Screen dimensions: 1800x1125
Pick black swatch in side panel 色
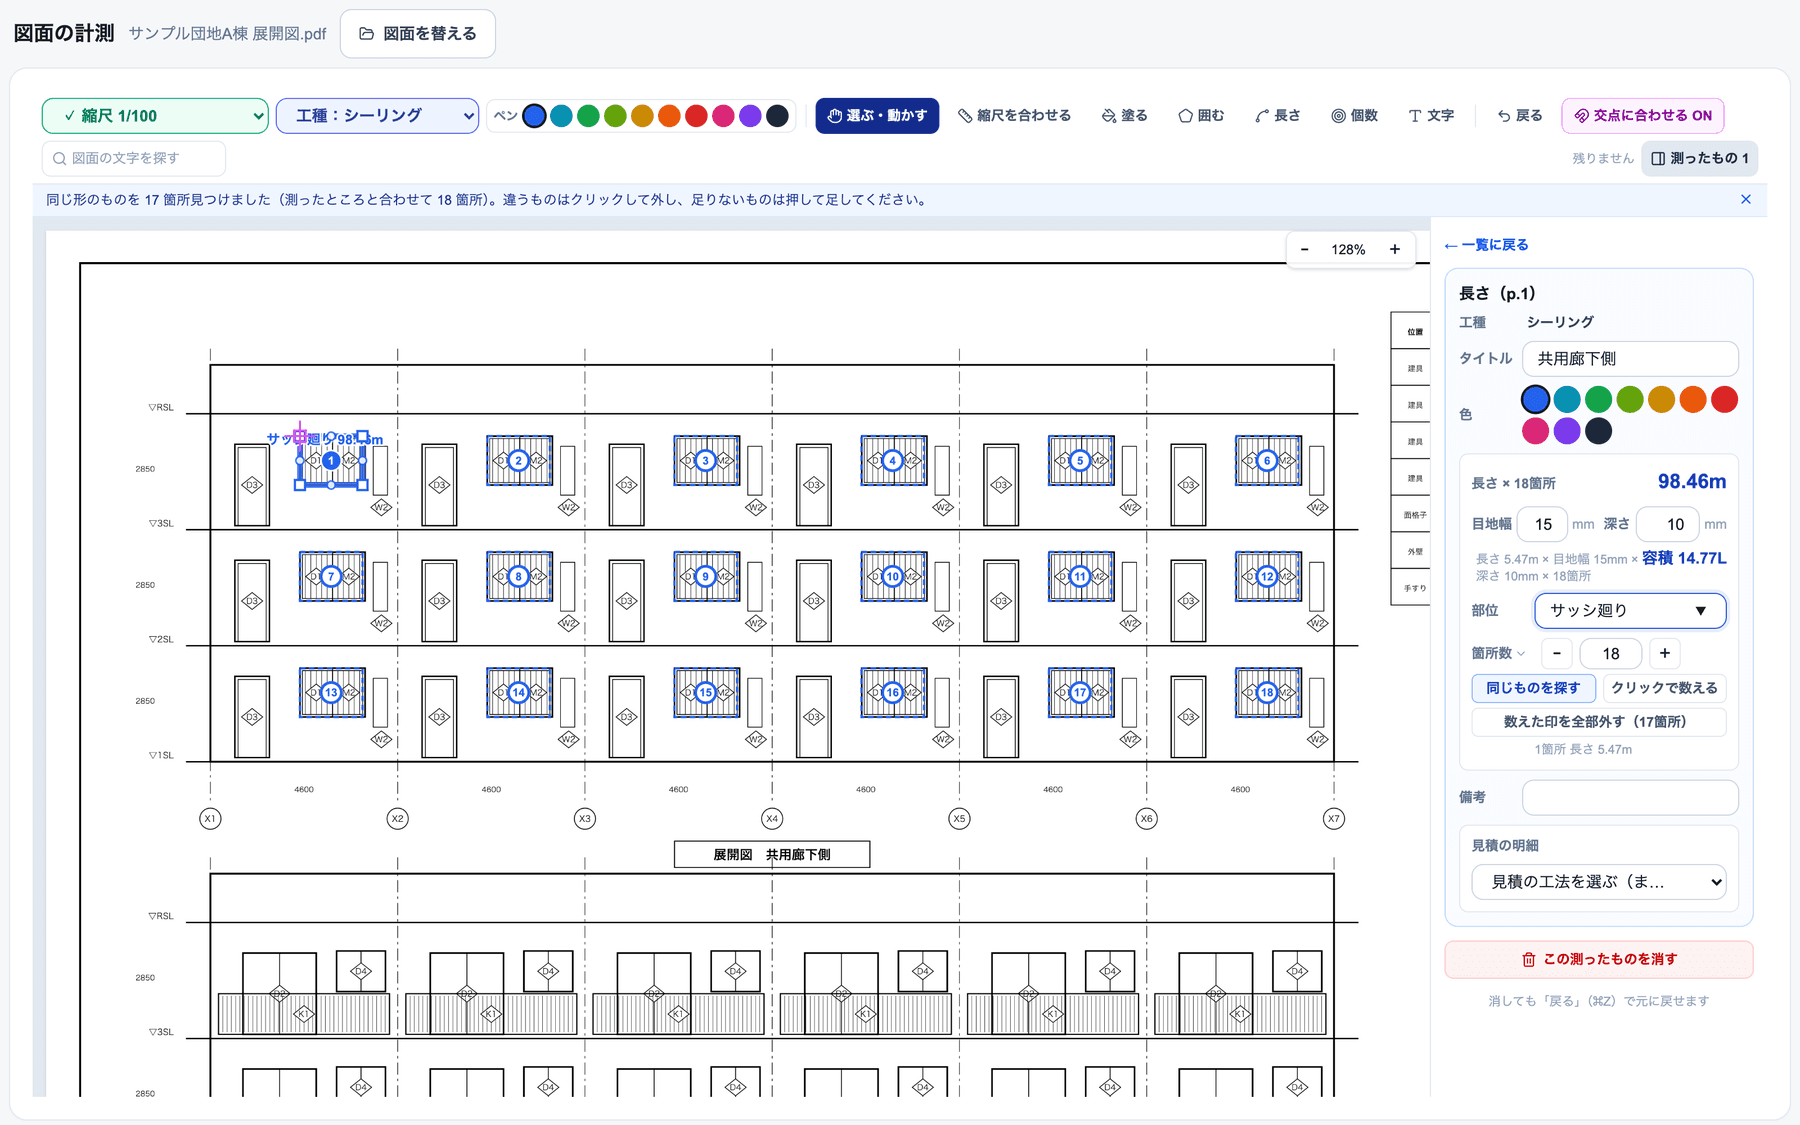(x=1599, y=431)
